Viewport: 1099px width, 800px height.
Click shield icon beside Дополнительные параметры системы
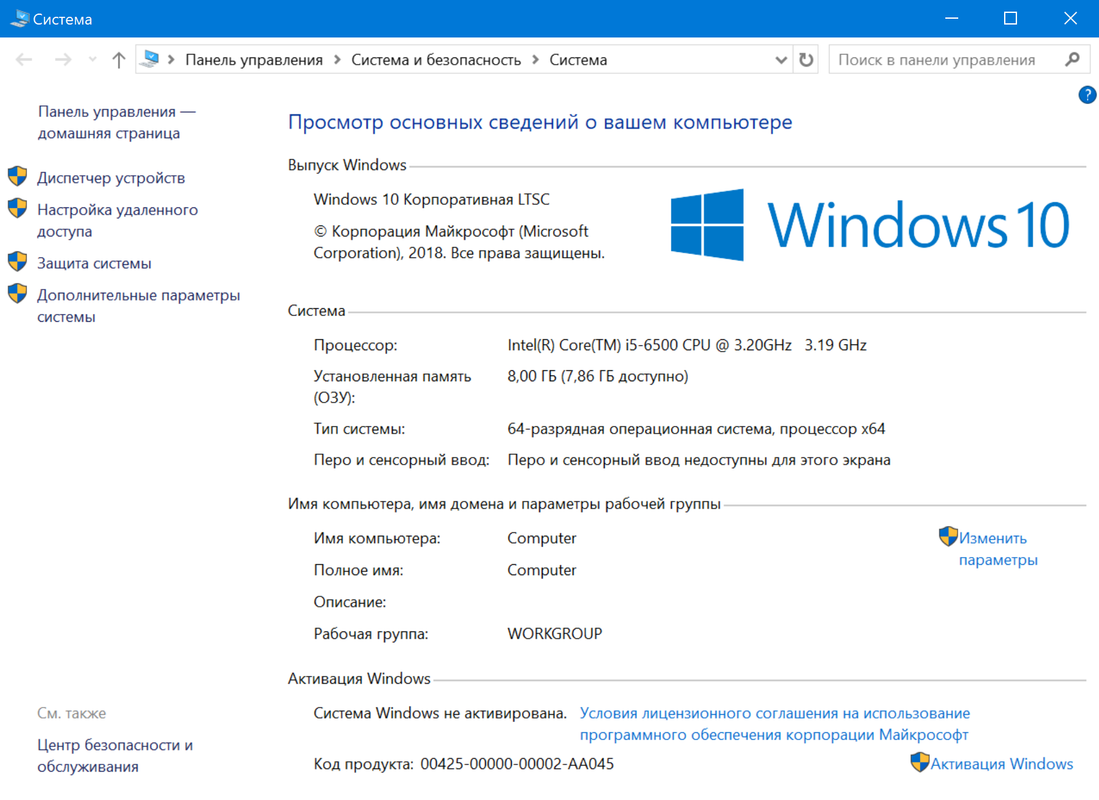pos(18,293)
